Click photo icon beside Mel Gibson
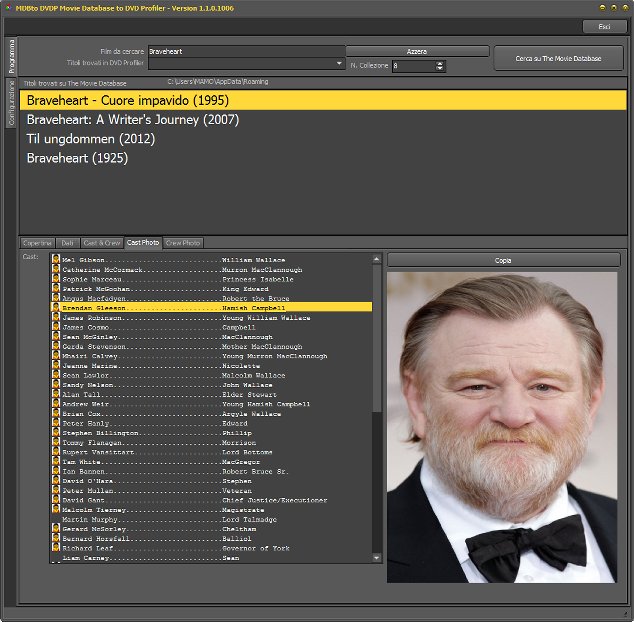This screenshot has height=622, width=634. point(56,259)
